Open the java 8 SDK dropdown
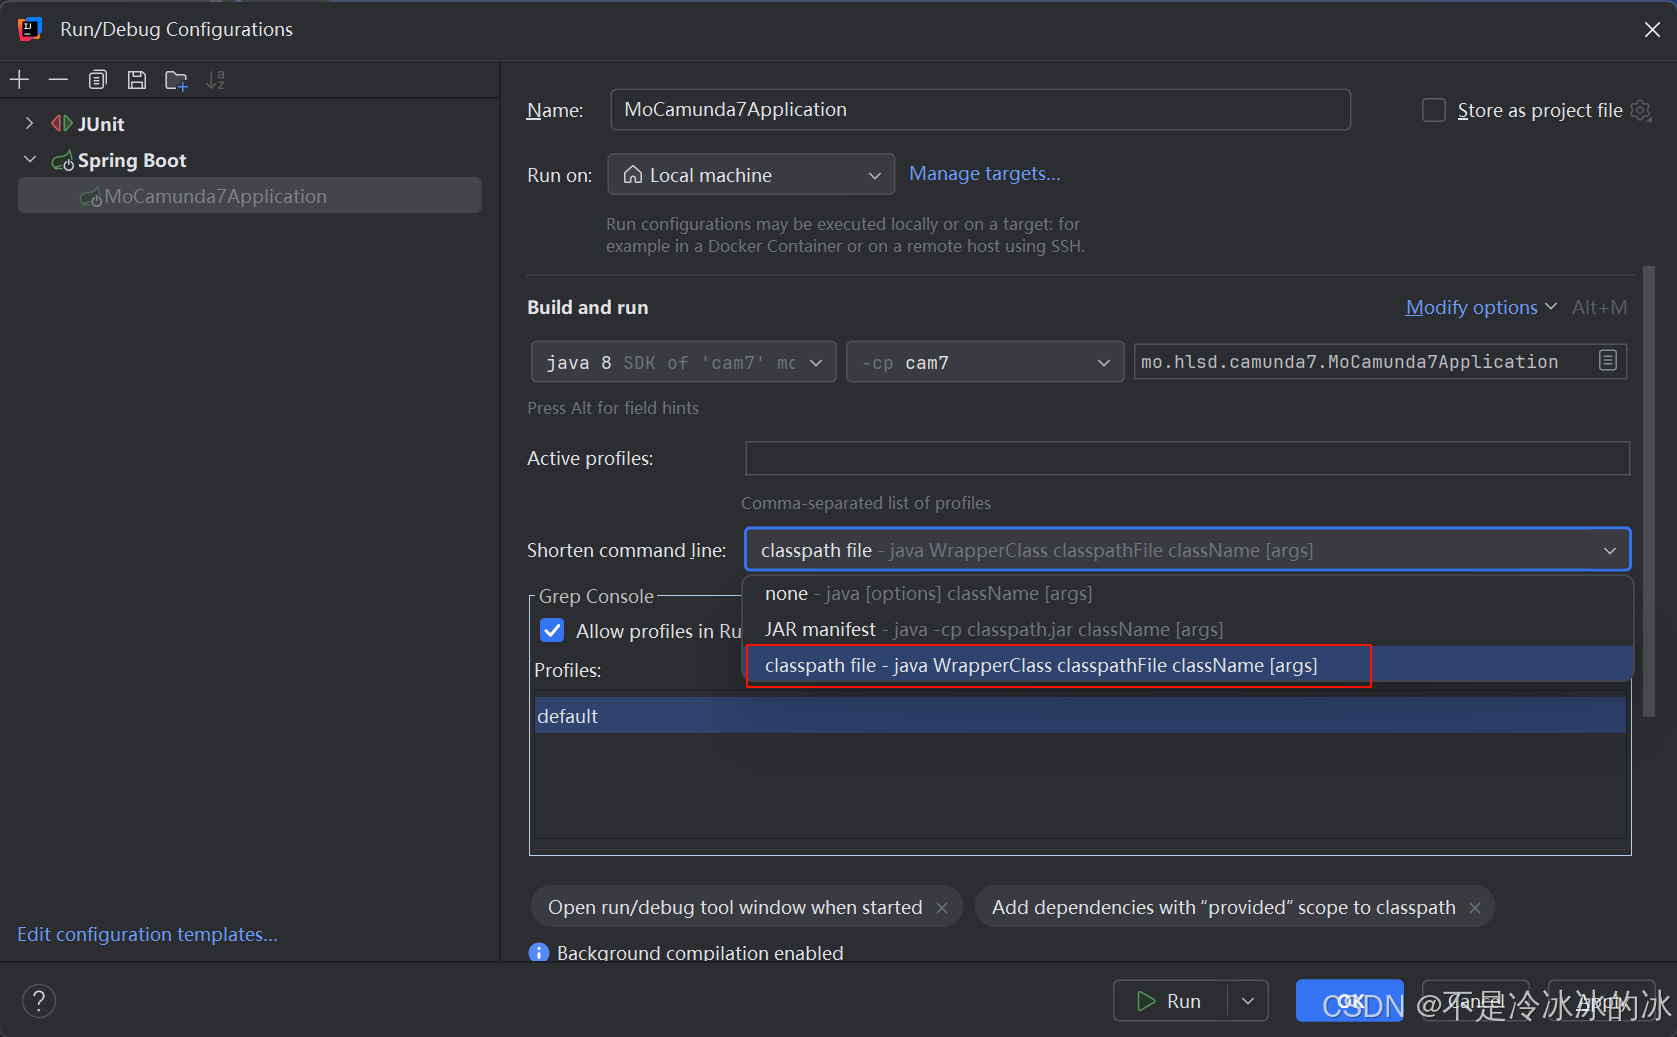The image size is (1677, 1037). tap(683, 361)
